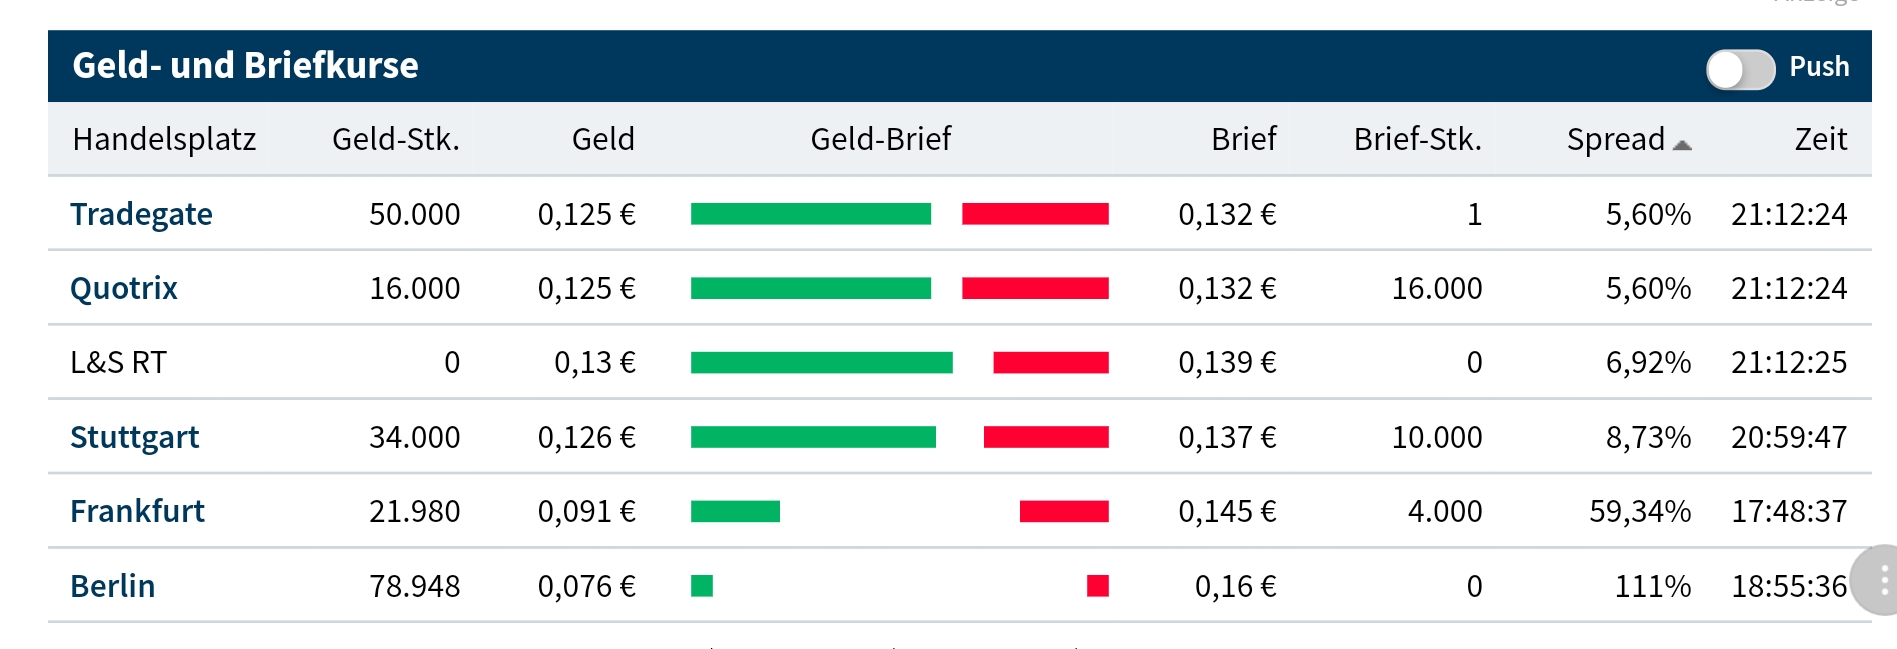Open the Tradegate exchange link

141,214
